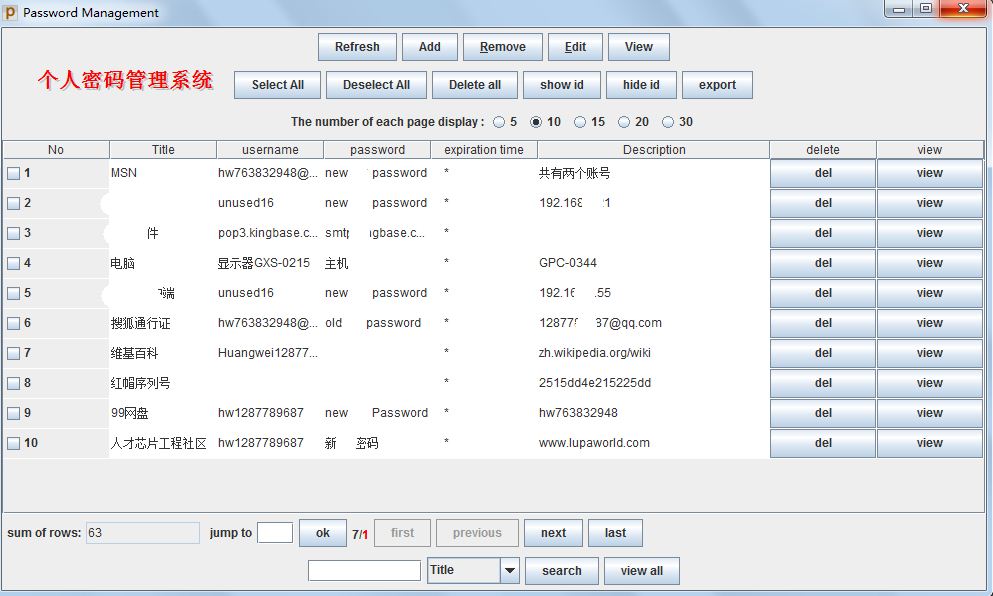Click the Refresh button
Screen dimensions: 993x596
[x=357, y=47]
